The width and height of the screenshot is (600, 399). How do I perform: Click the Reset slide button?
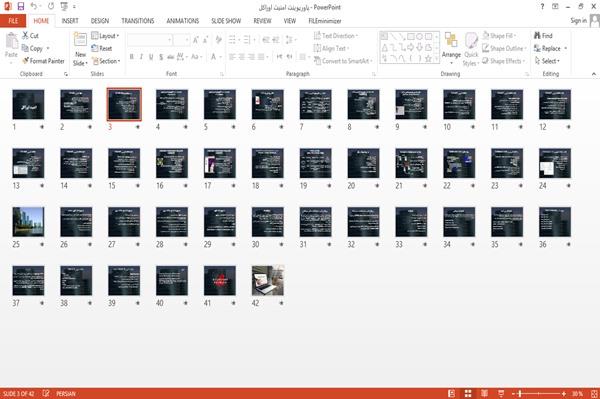tap(102, 48)
